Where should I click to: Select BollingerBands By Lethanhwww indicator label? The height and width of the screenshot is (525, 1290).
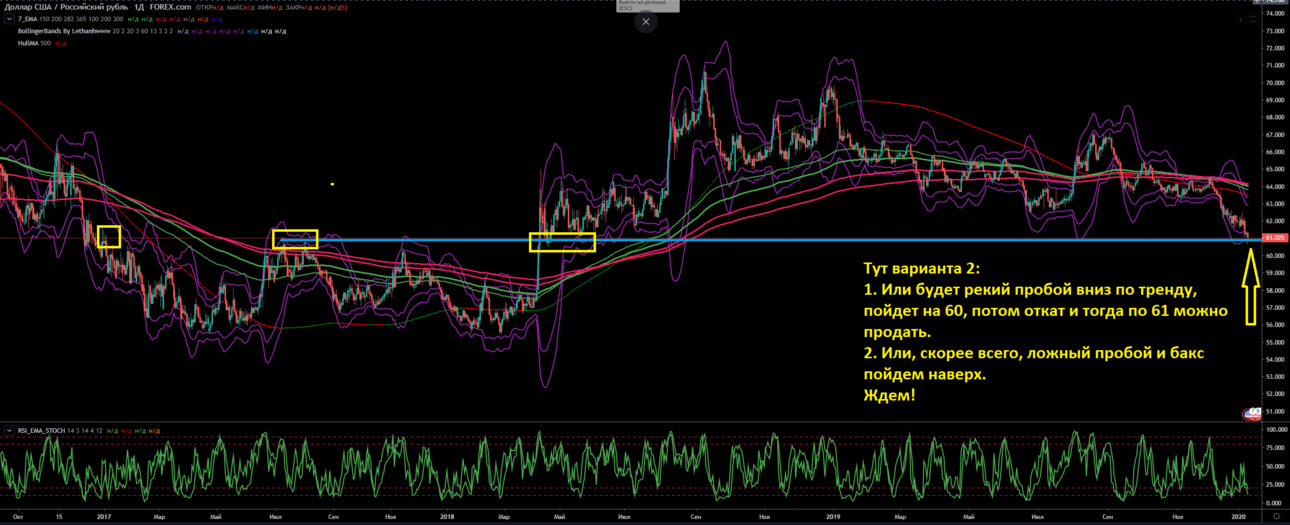tap(64, 31)
